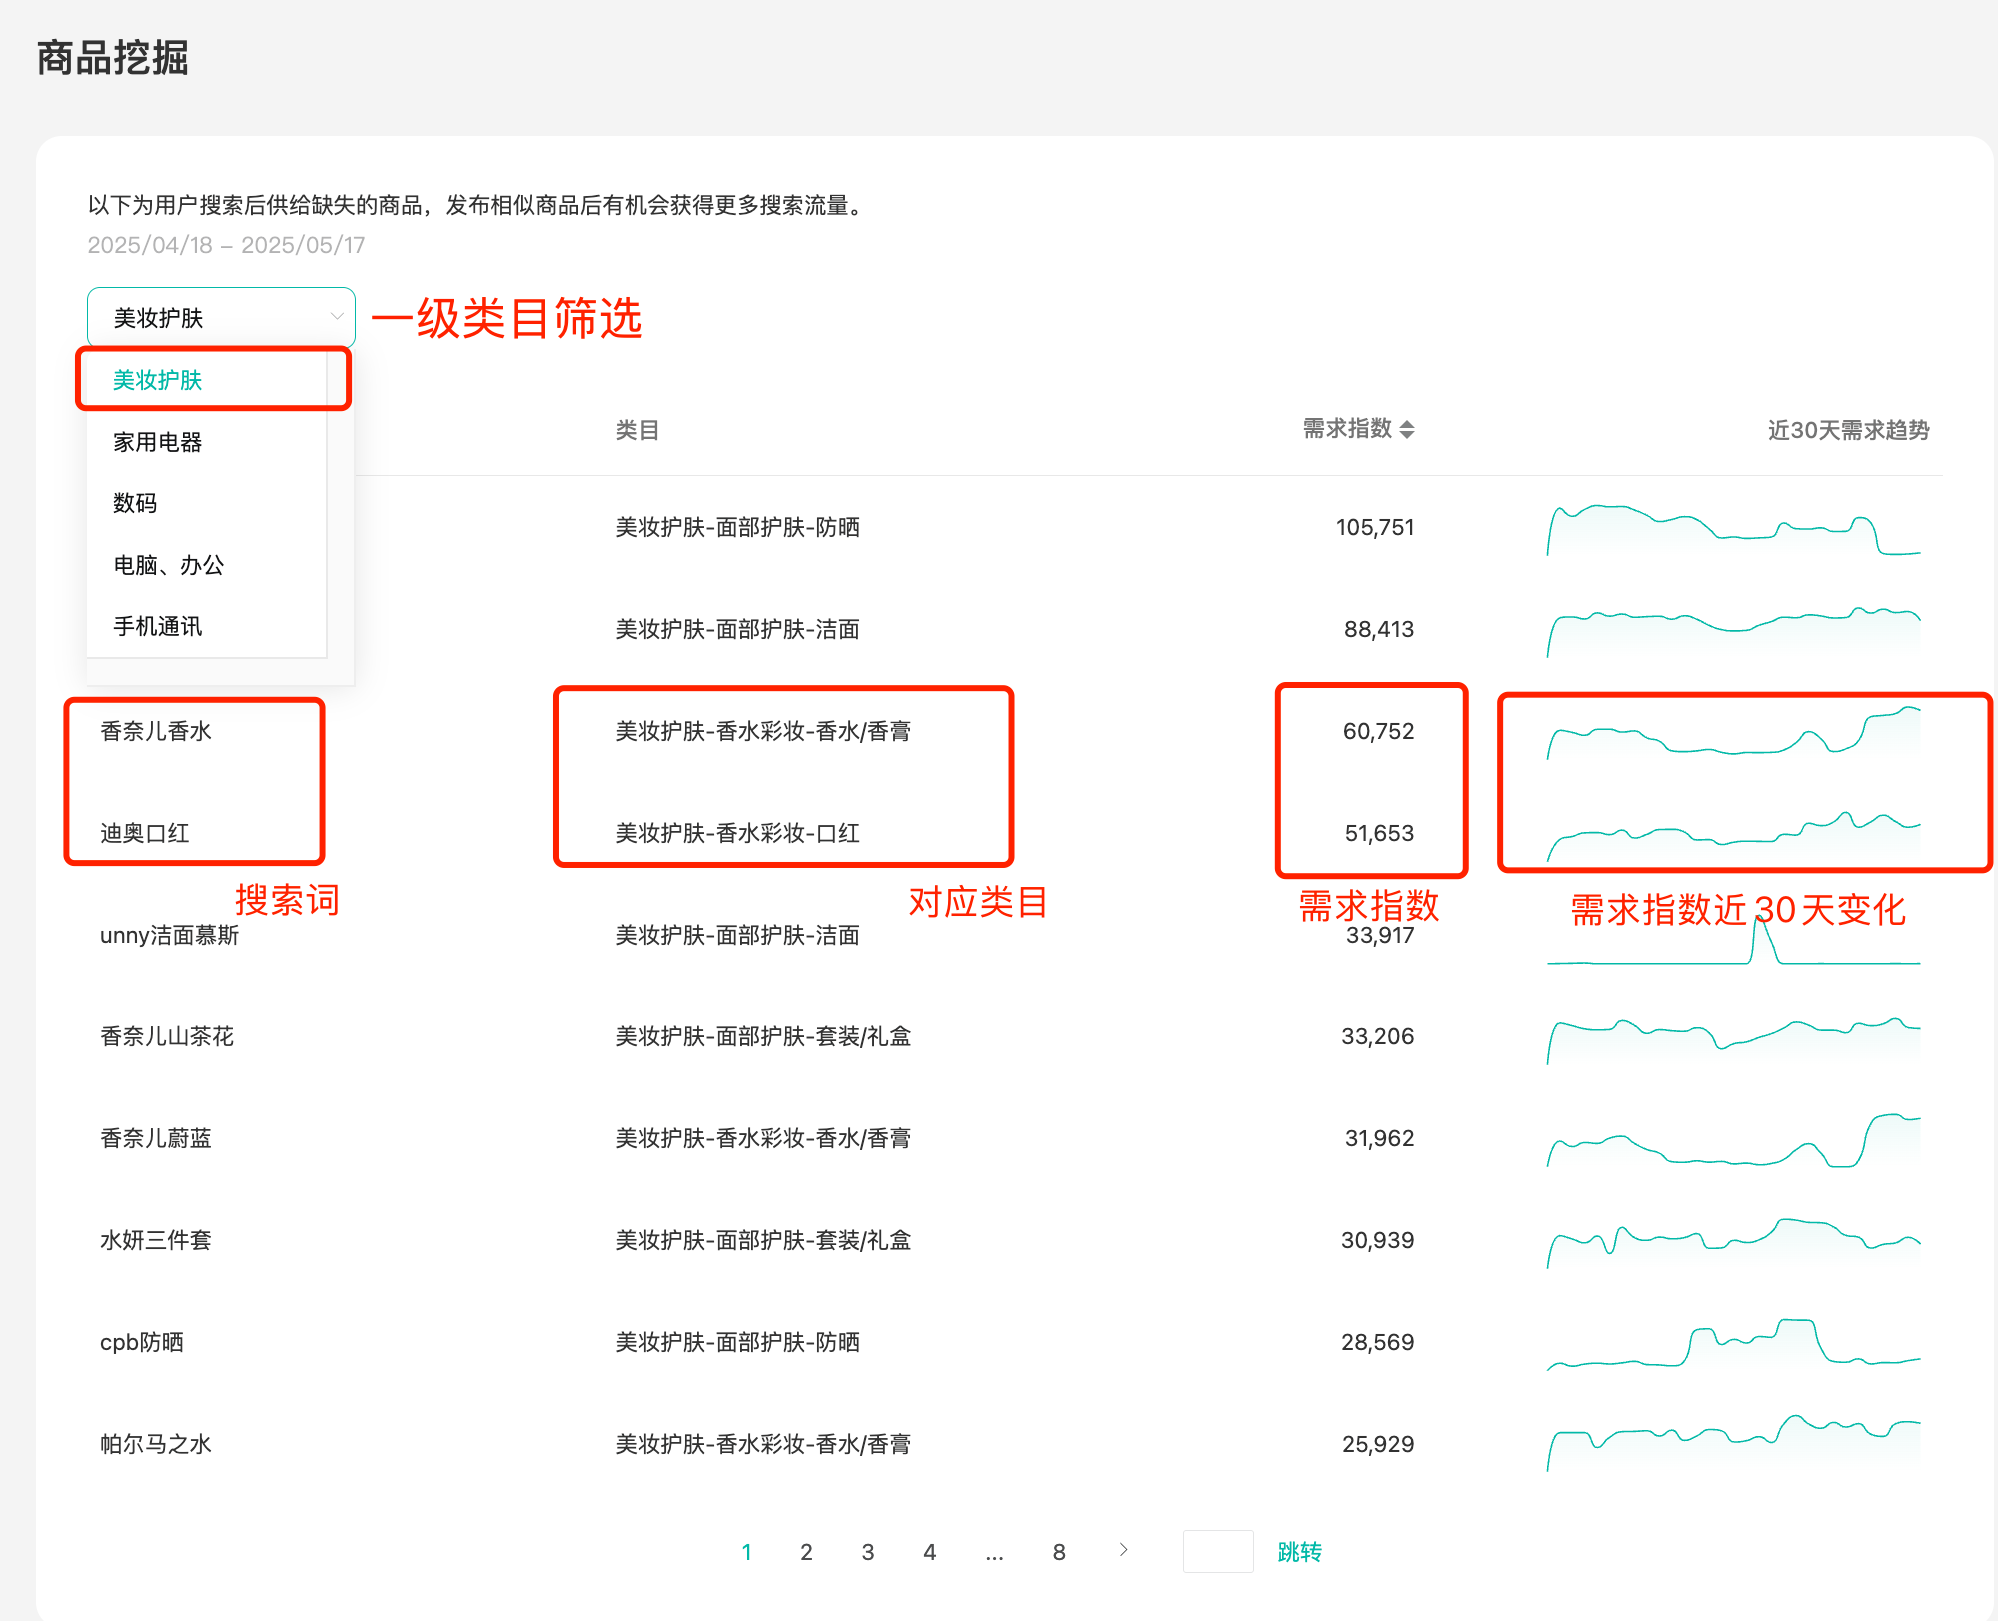Choose 电脑、办公 in the dropdown list
Screen dimensions: 1998x1621
coord(168,565)
